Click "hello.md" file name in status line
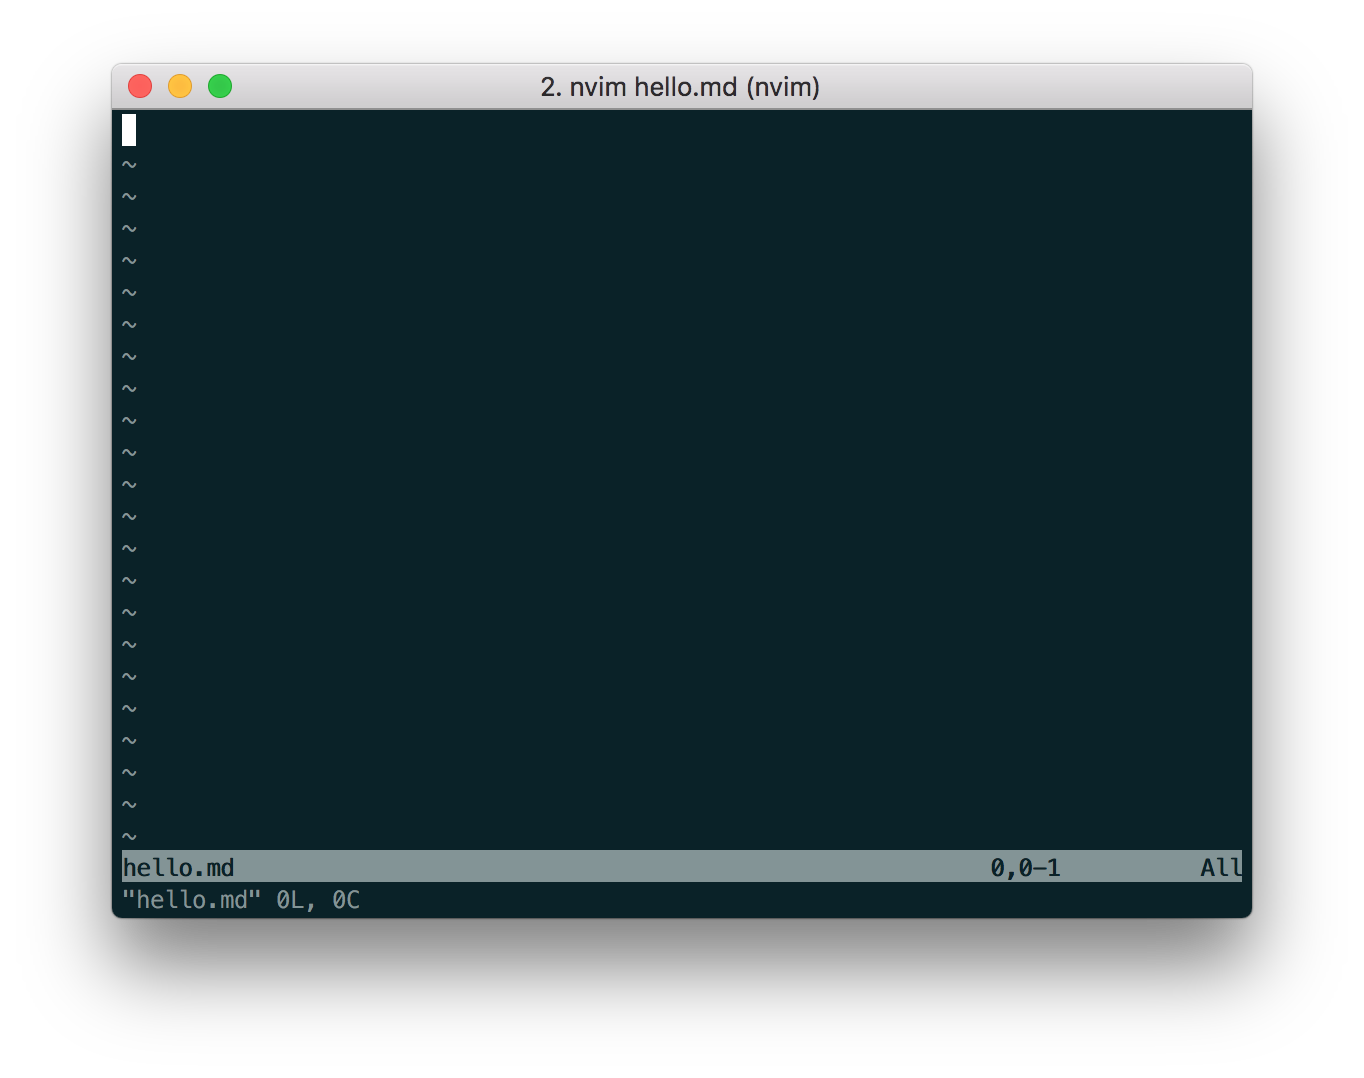Viewport: 1364px width, 1078px height. click(178, 867)
